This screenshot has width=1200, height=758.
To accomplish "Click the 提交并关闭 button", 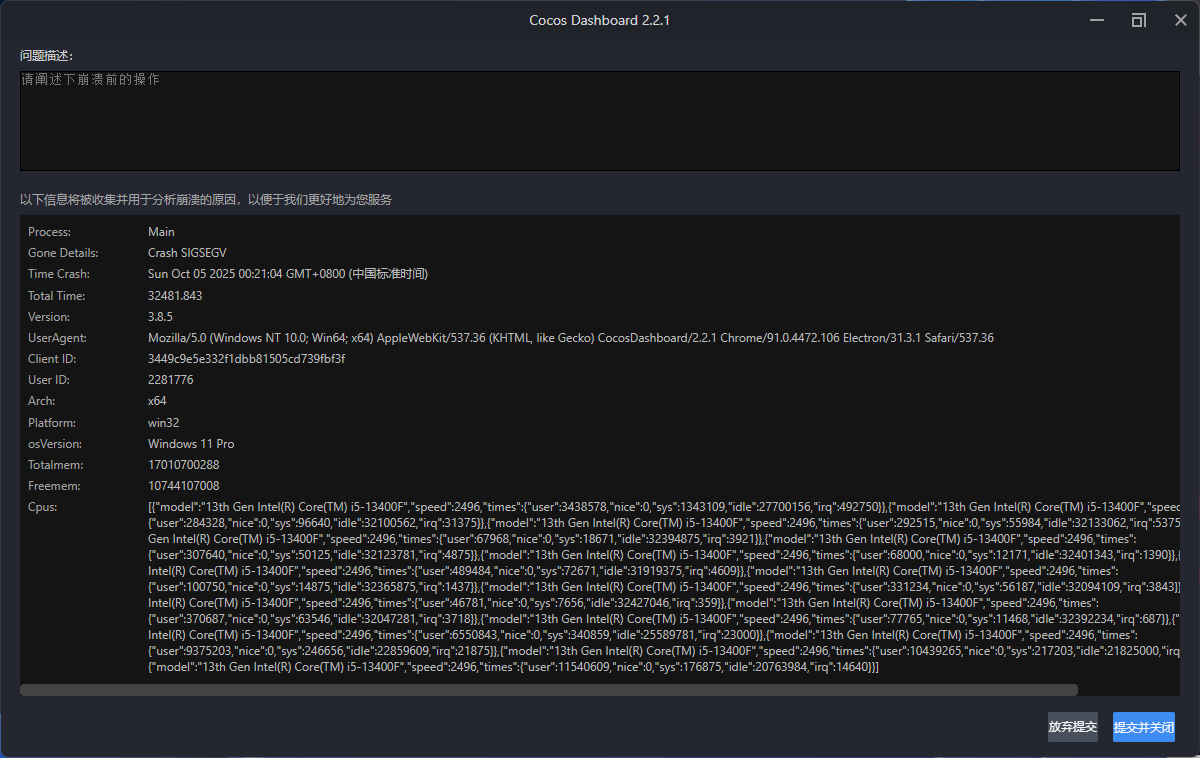I will (1144, 727).
